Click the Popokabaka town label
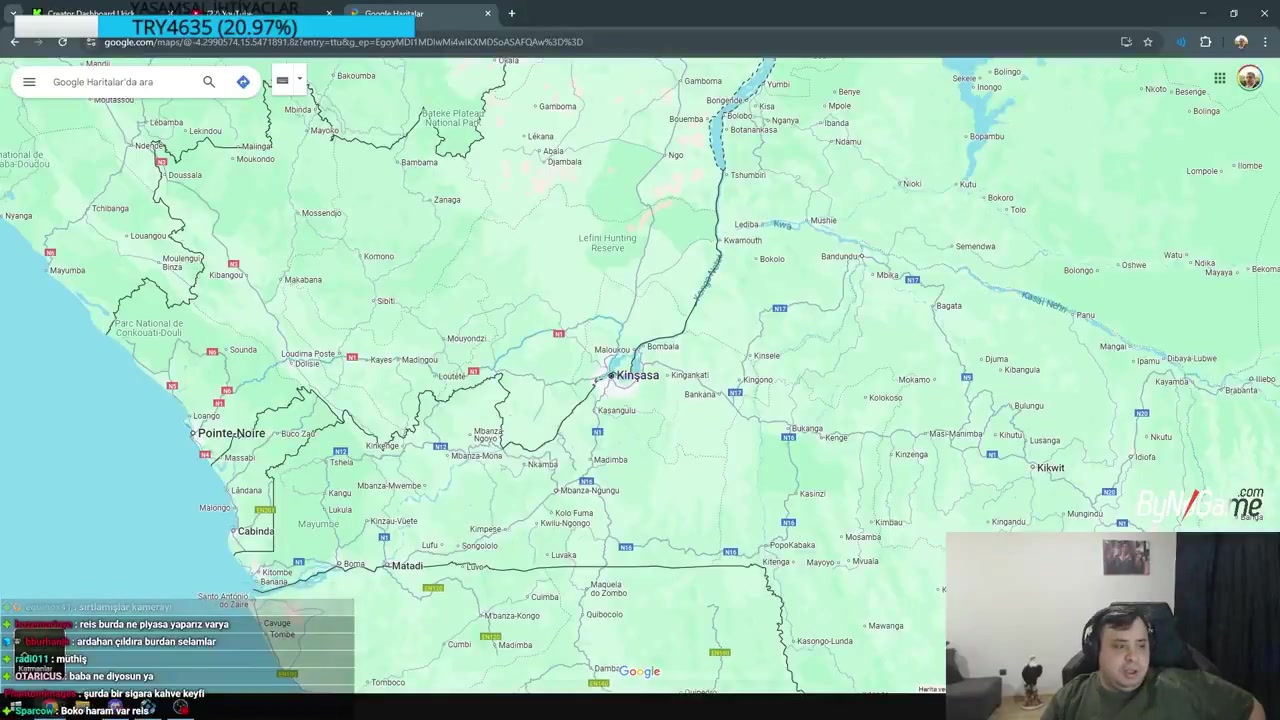Screen dimensions: 1280x720 point(794,545)
